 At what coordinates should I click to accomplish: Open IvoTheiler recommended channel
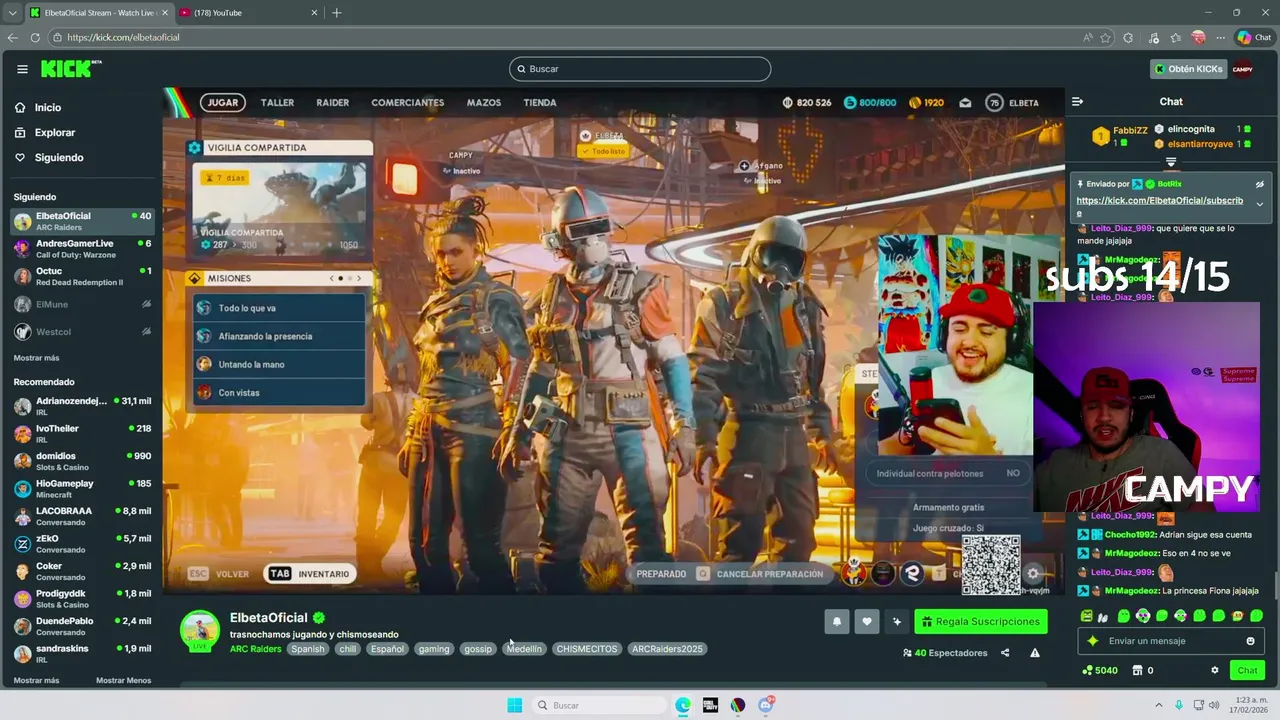[x=82, y=433]
